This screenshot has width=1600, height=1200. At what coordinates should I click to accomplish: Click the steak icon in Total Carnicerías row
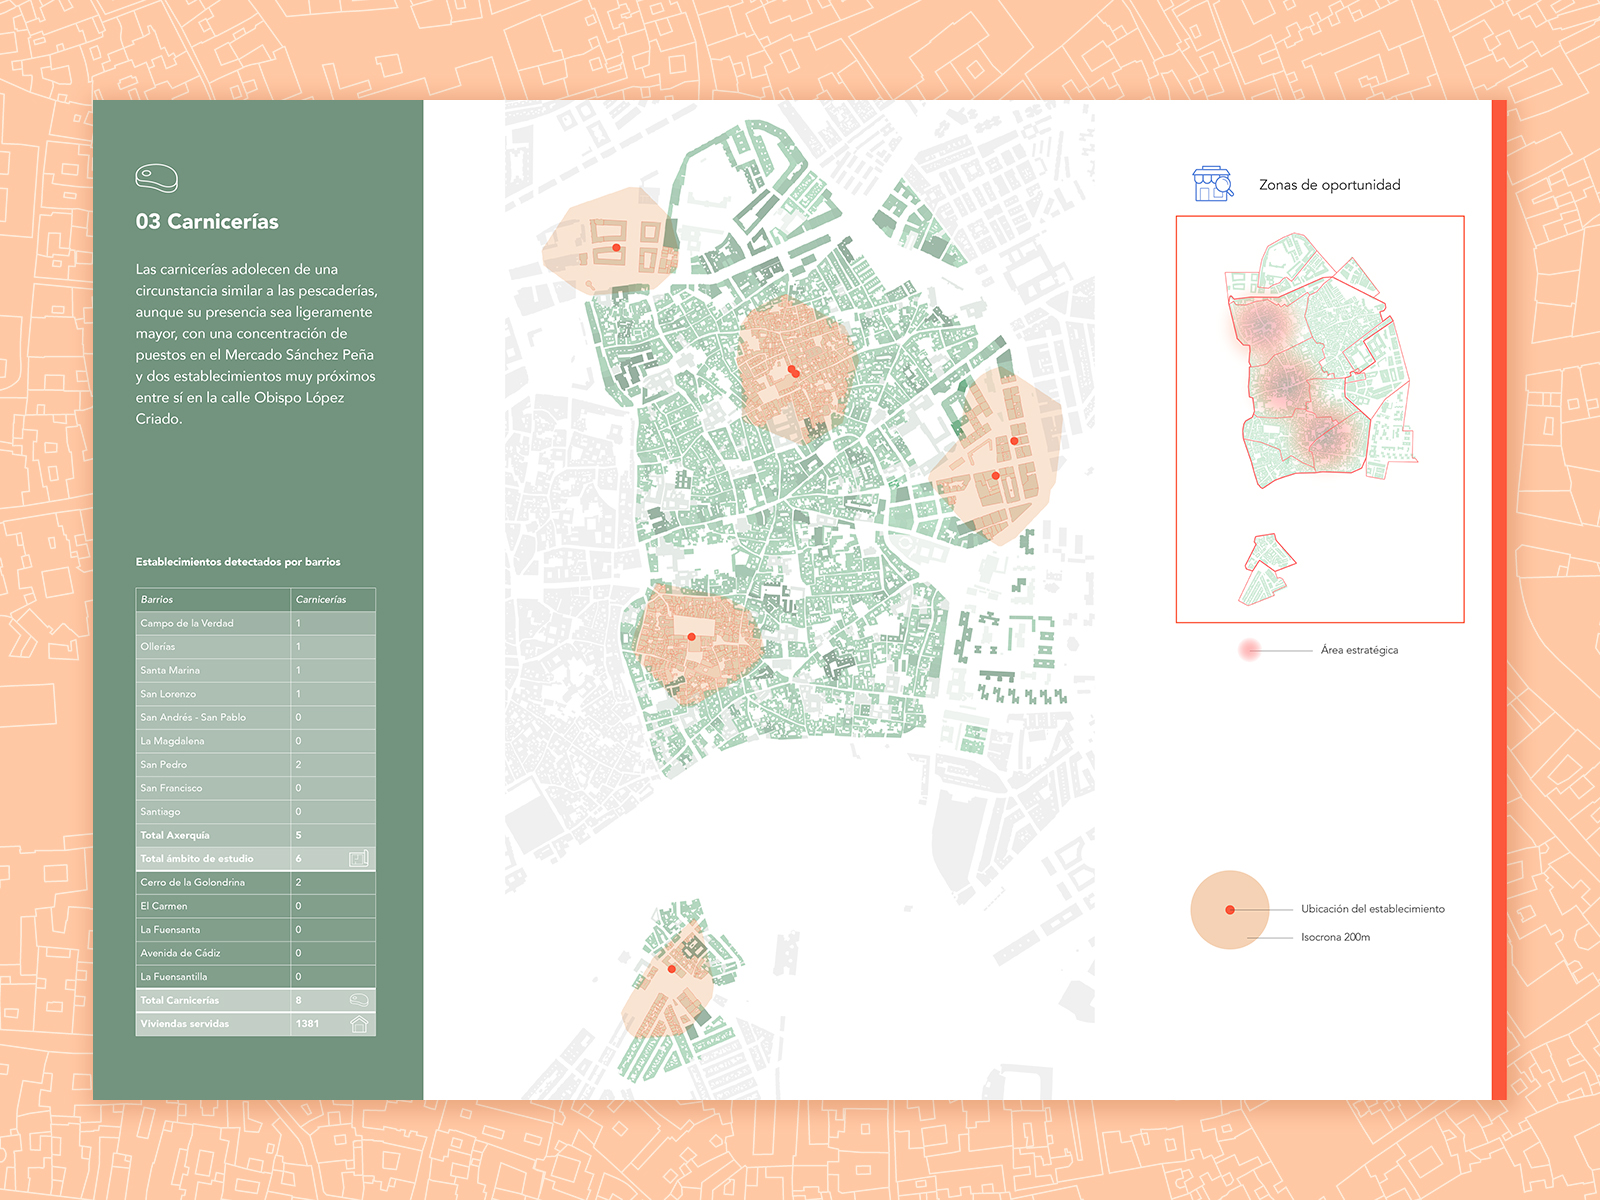click(x=359, y=1000)
